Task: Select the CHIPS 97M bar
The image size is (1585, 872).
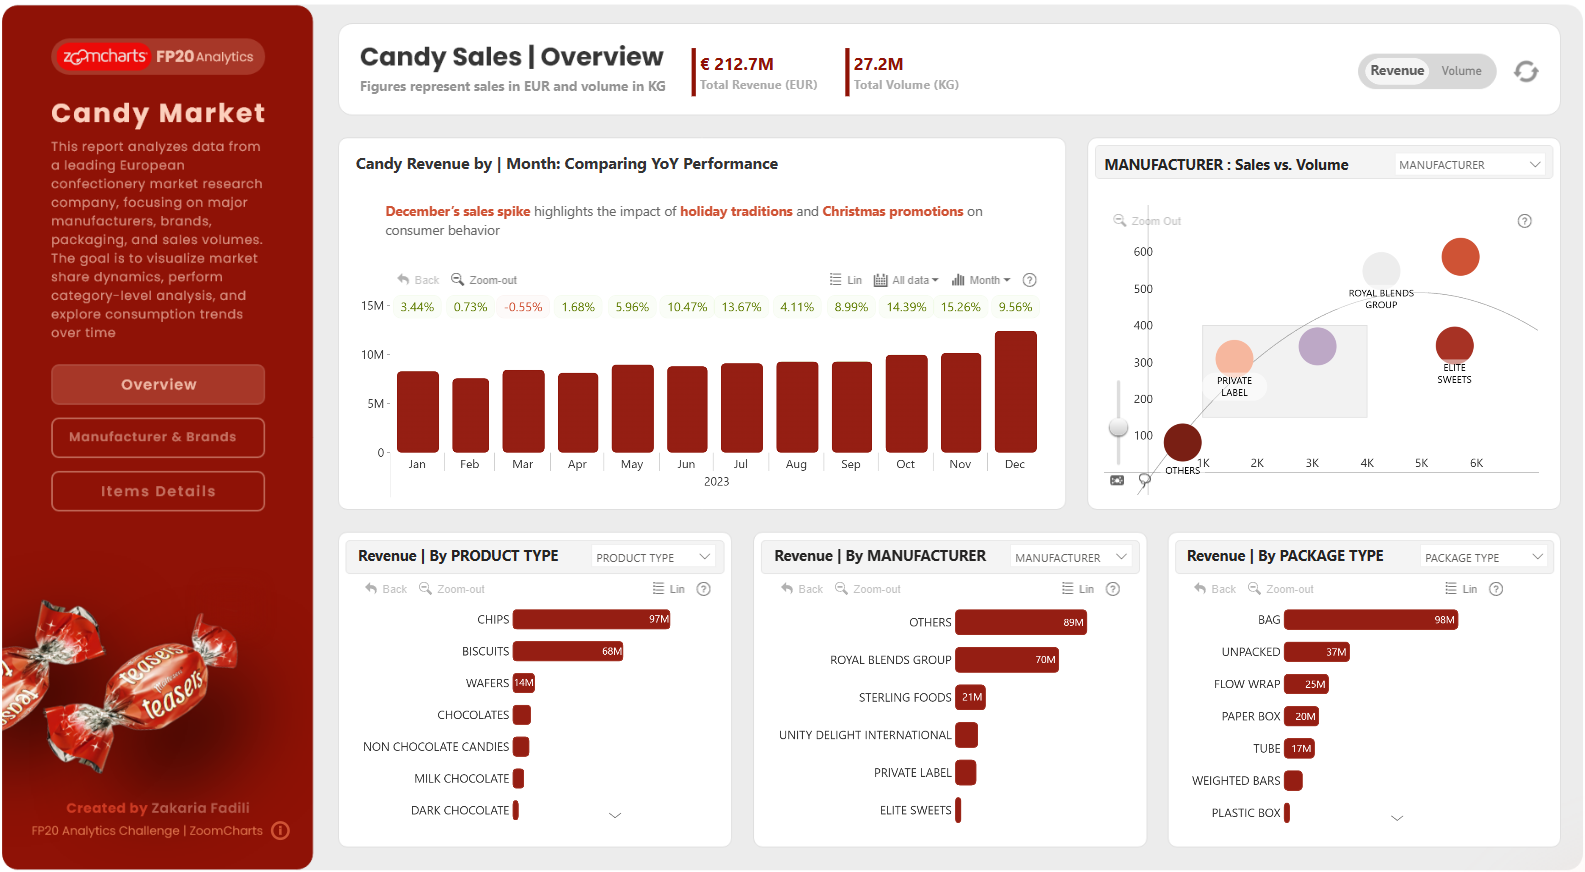Action: point(592,619)
